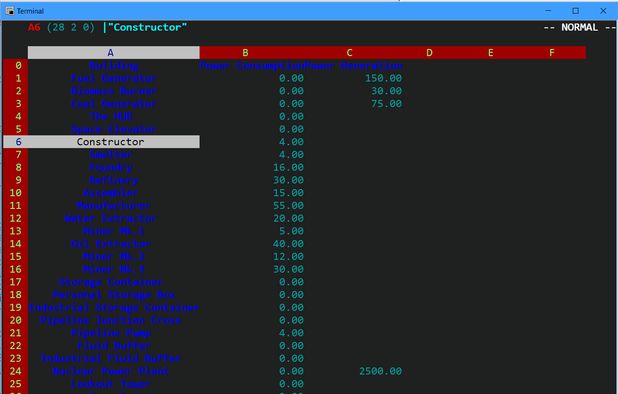Viewport: 618px width, 394px height.
Task: Select column C header
Action: tap(349, 52)
